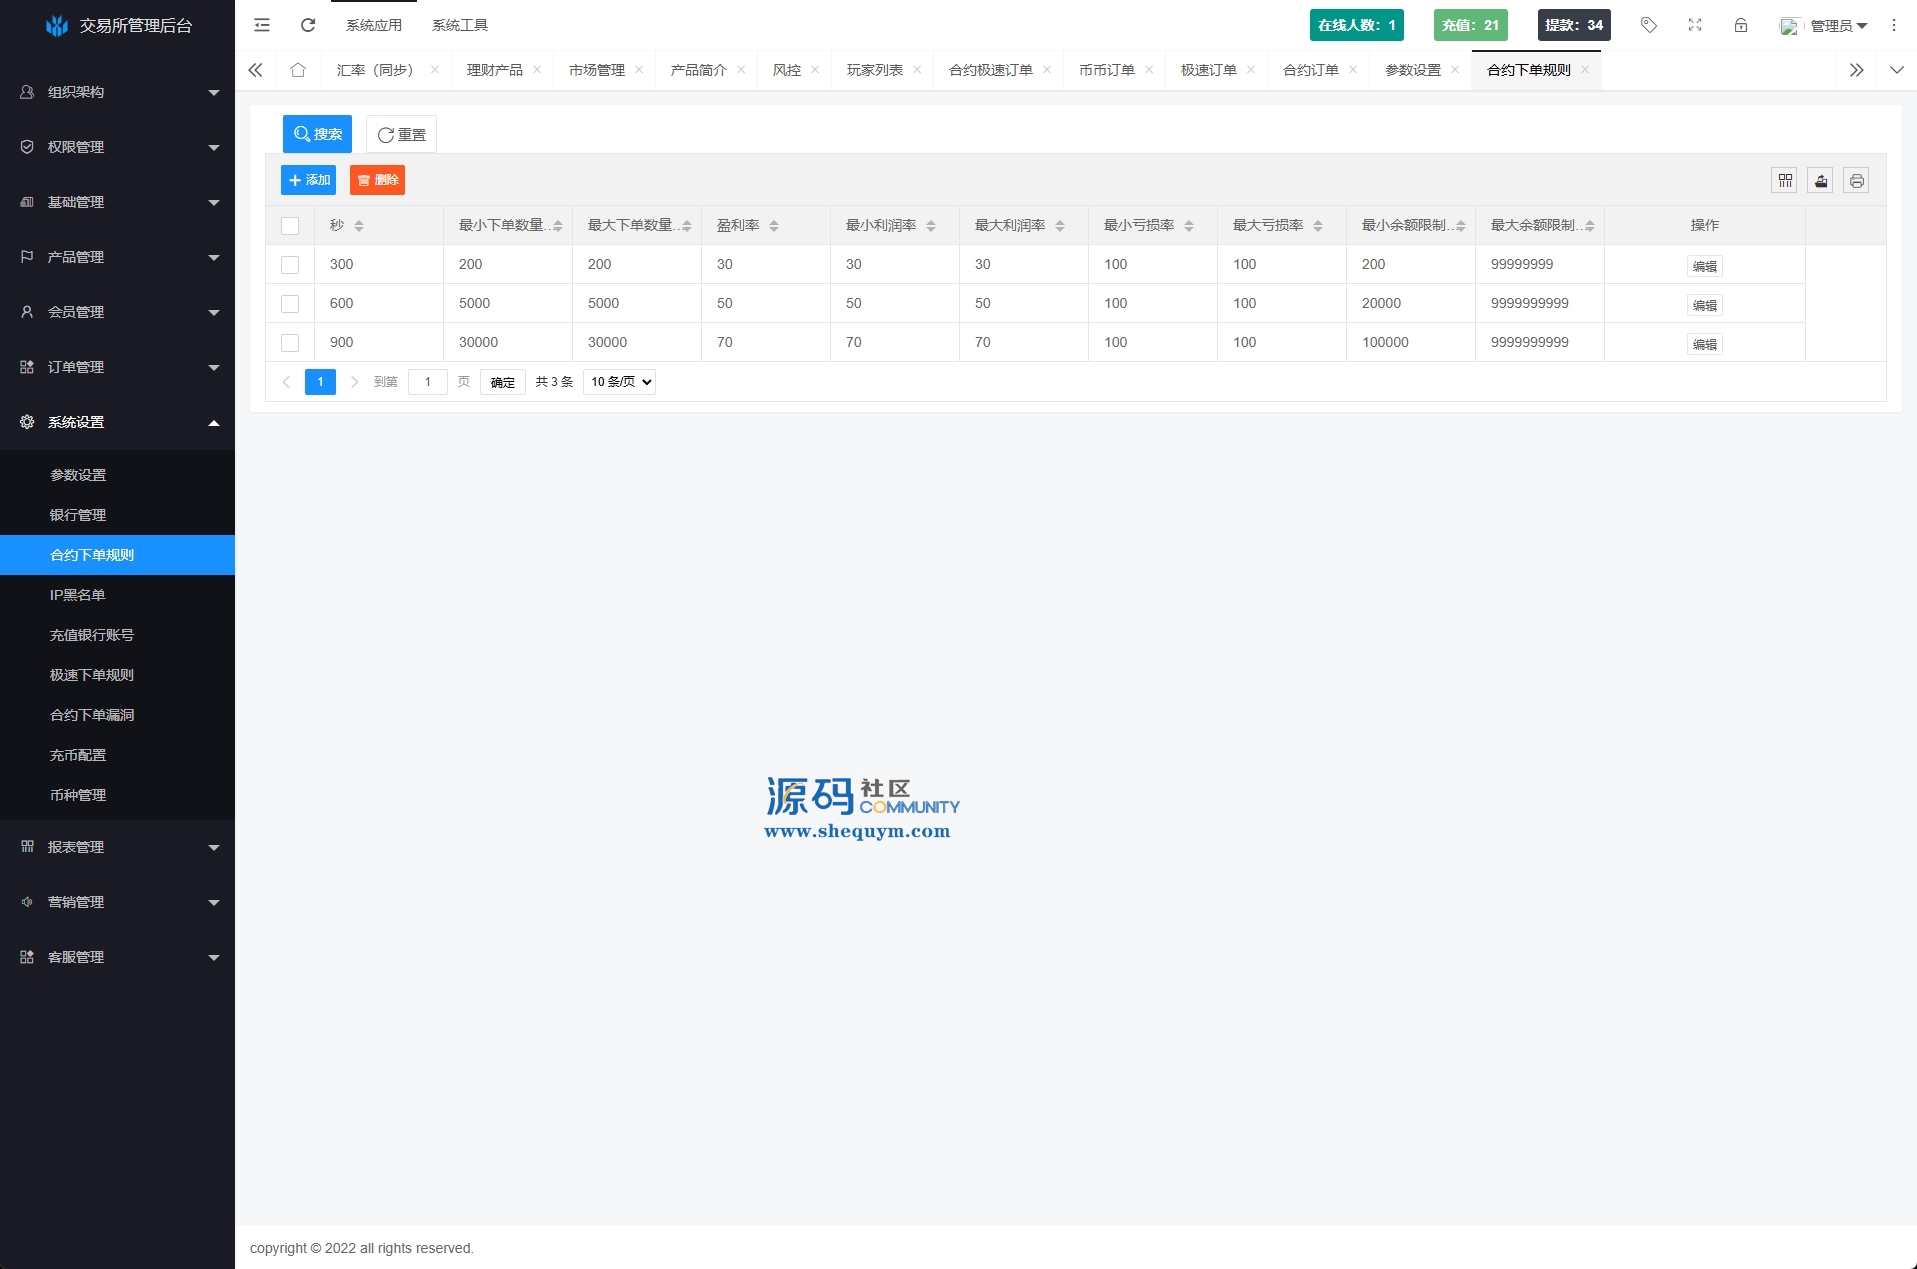Open the 10 条/页 page size dropdown
This screenshot has width=1917, height=1269.
[619, 382]
